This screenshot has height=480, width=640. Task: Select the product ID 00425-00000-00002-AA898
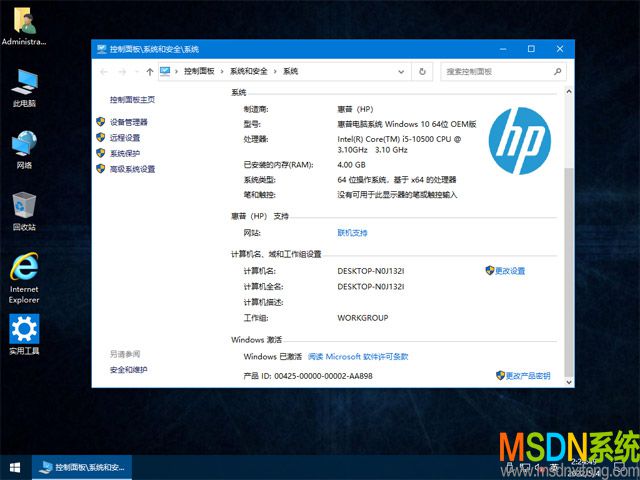(x=323, y=376)
